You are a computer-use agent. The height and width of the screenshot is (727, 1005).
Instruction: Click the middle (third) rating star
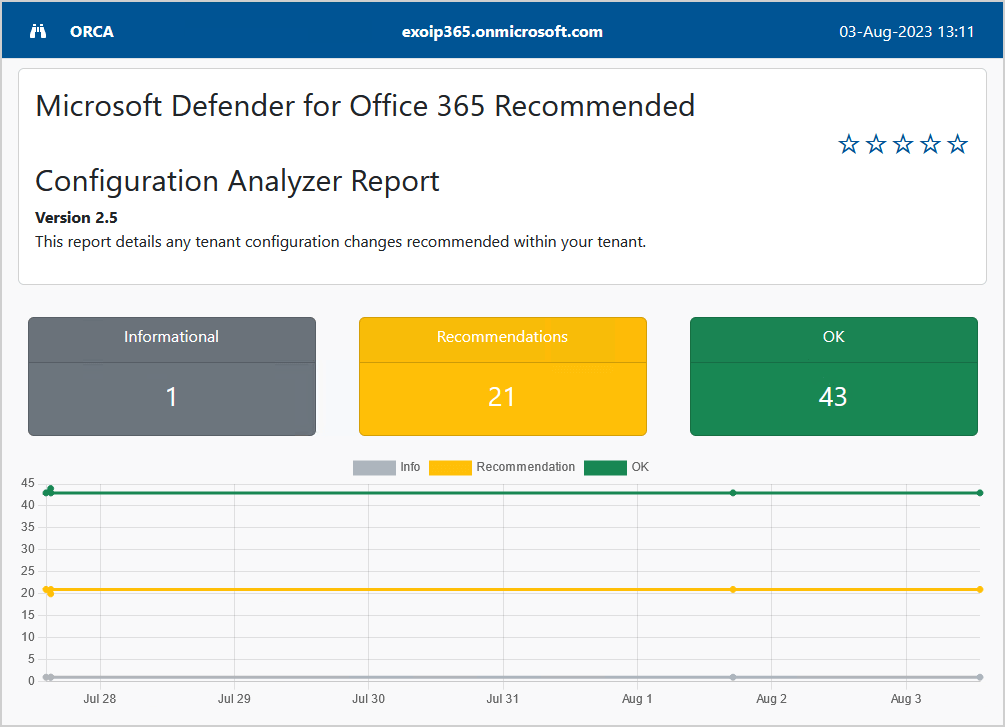pos(903,145)
